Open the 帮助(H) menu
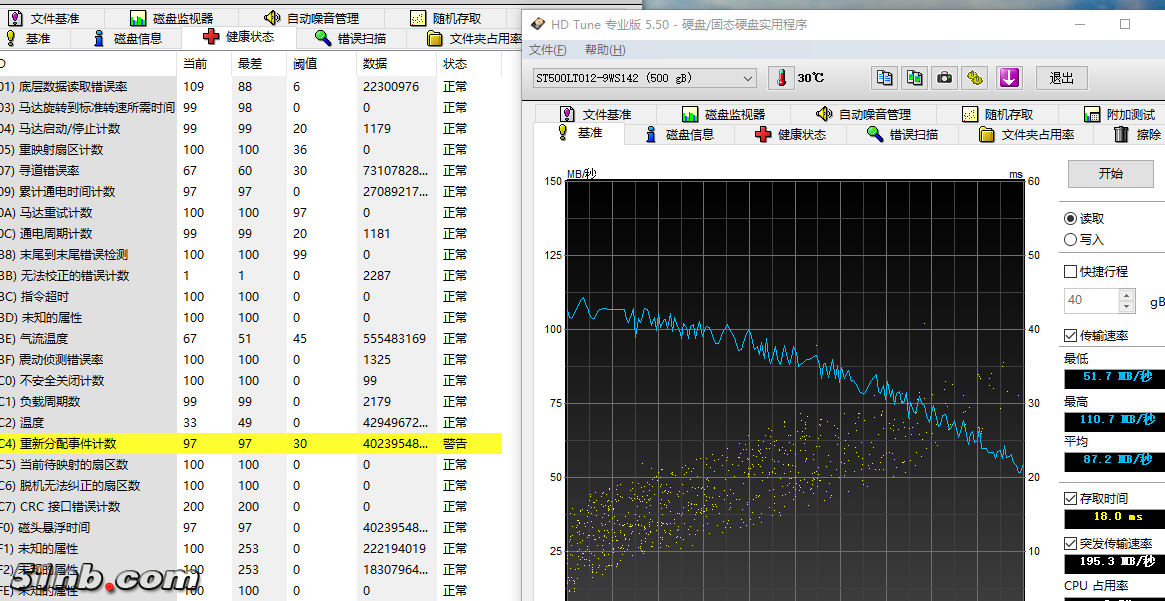 pyautogui.click(x=605, y=50)
